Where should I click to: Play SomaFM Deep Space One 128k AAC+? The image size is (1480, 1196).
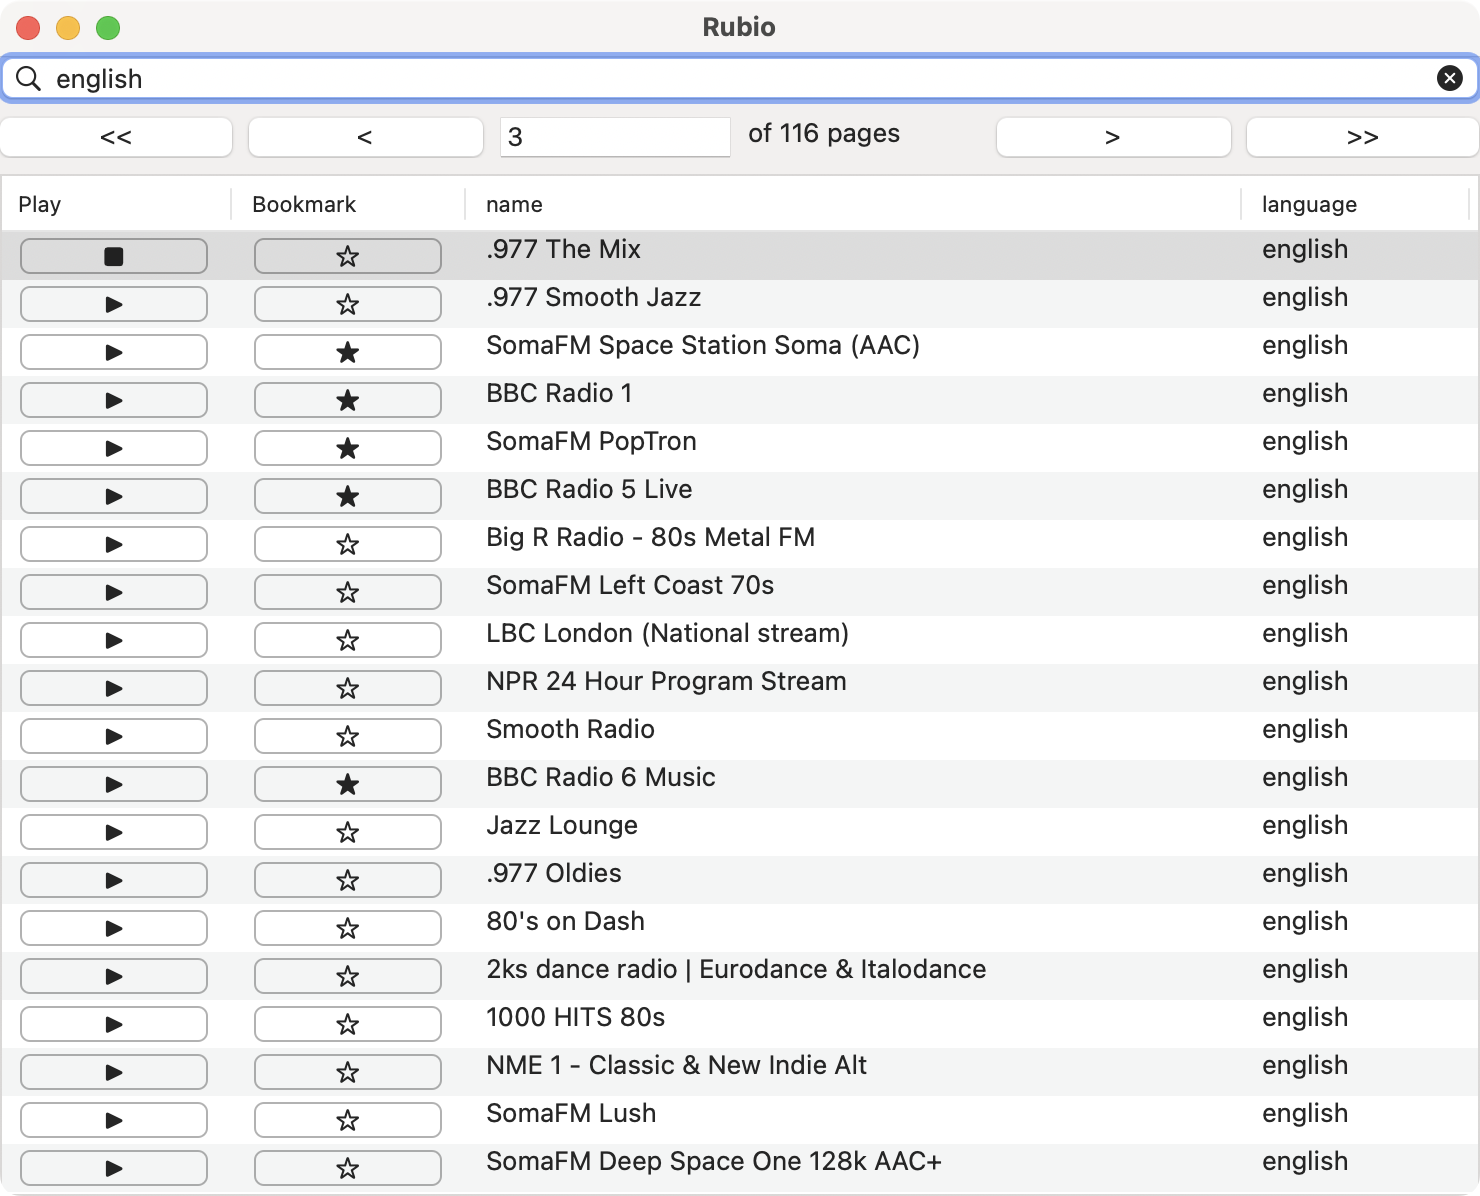pyautogui.click(x=114, y=1168)
